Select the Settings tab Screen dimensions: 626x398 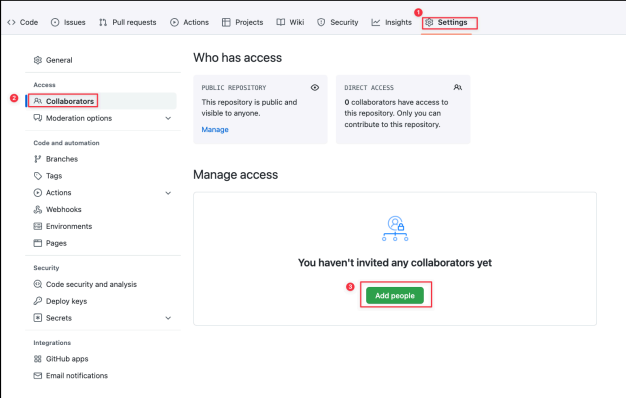446,22
